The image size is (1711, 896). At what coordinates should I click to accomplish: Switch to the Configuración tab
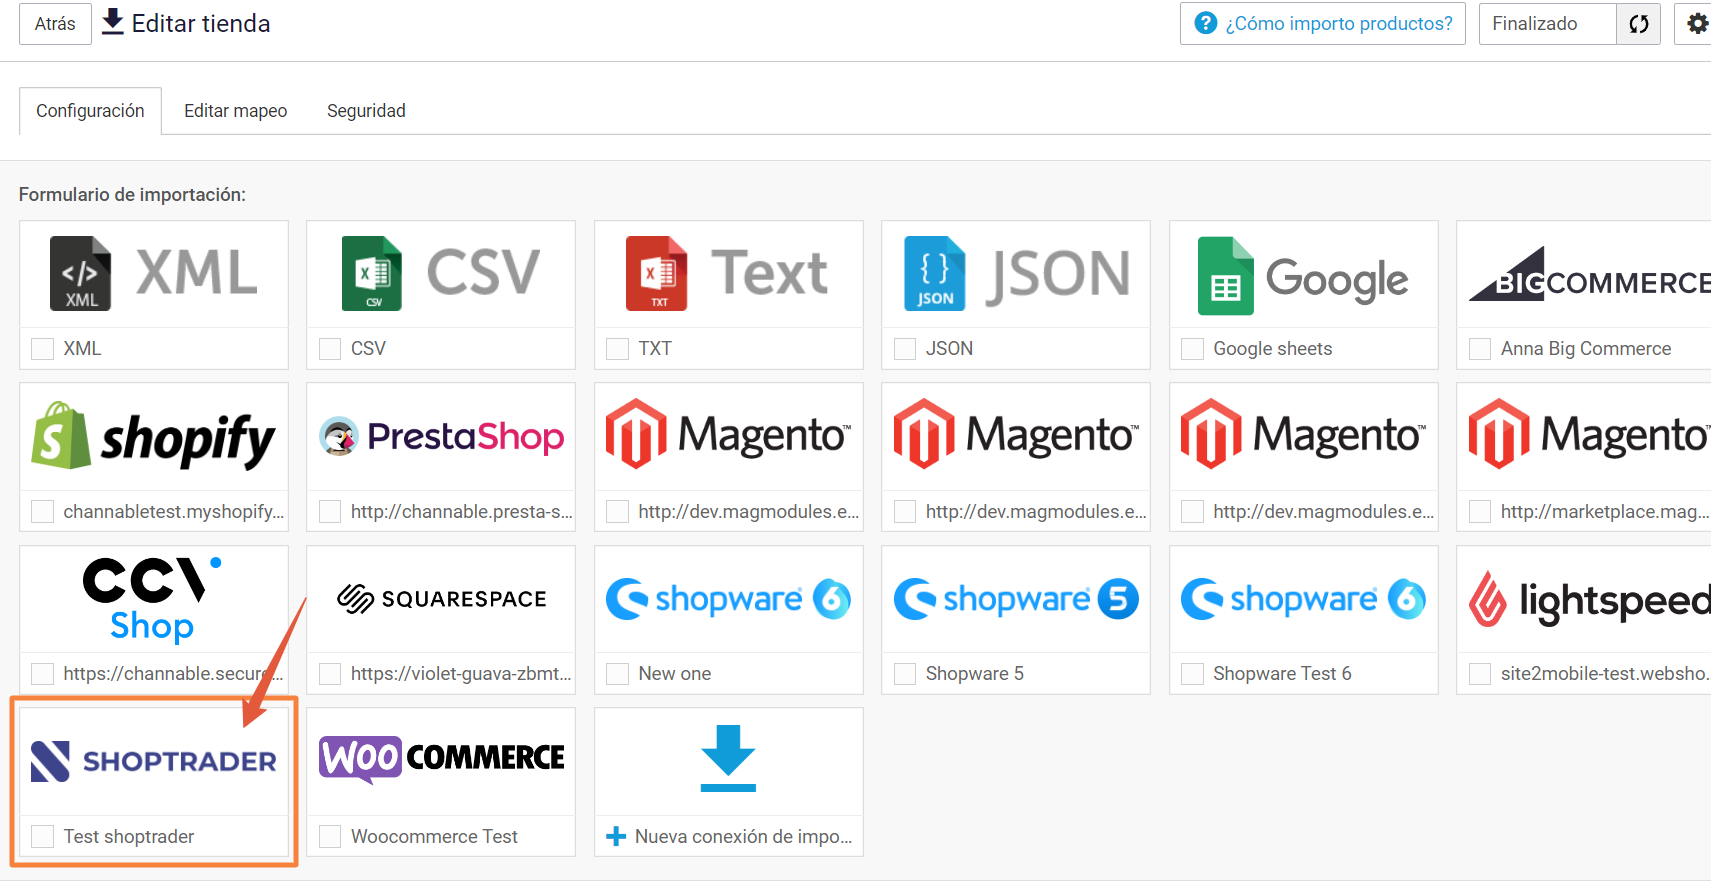point(90,111)
